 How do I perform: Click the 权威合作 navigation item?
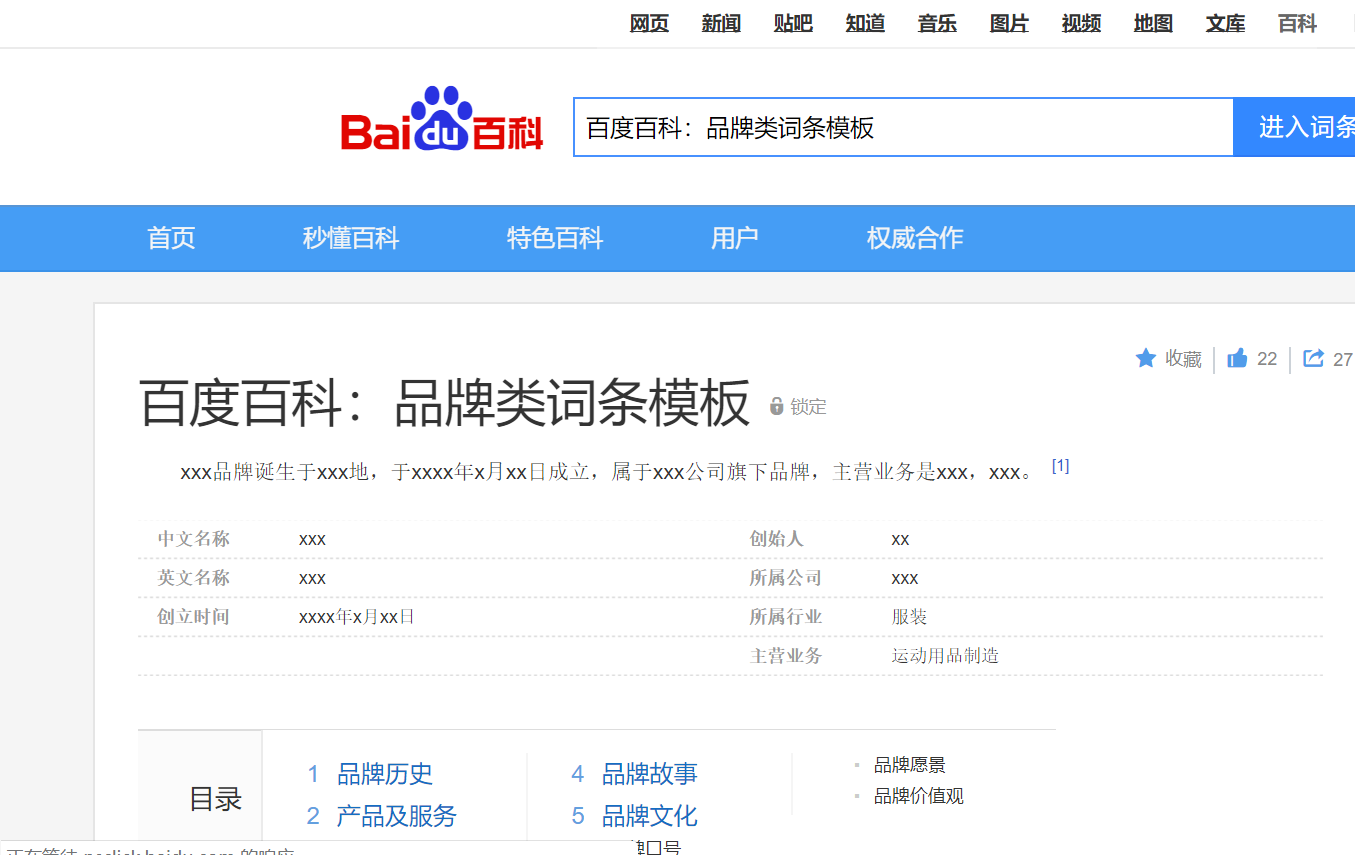click(913, 238)
